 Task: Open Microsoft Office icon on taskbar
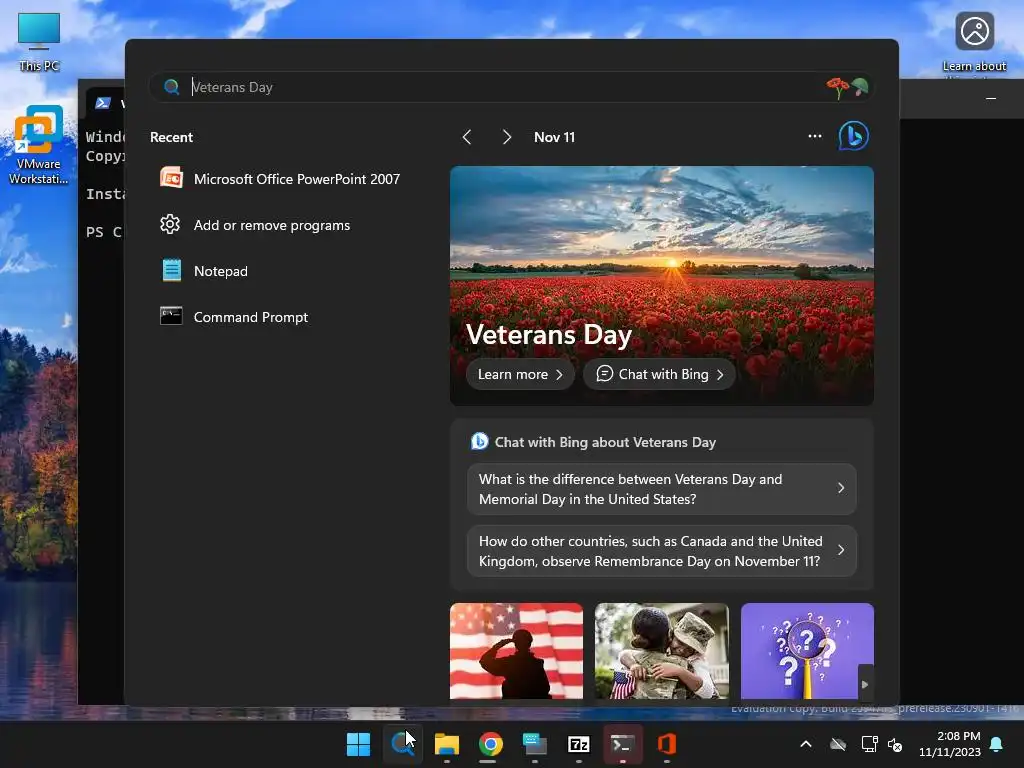[666, 744]
